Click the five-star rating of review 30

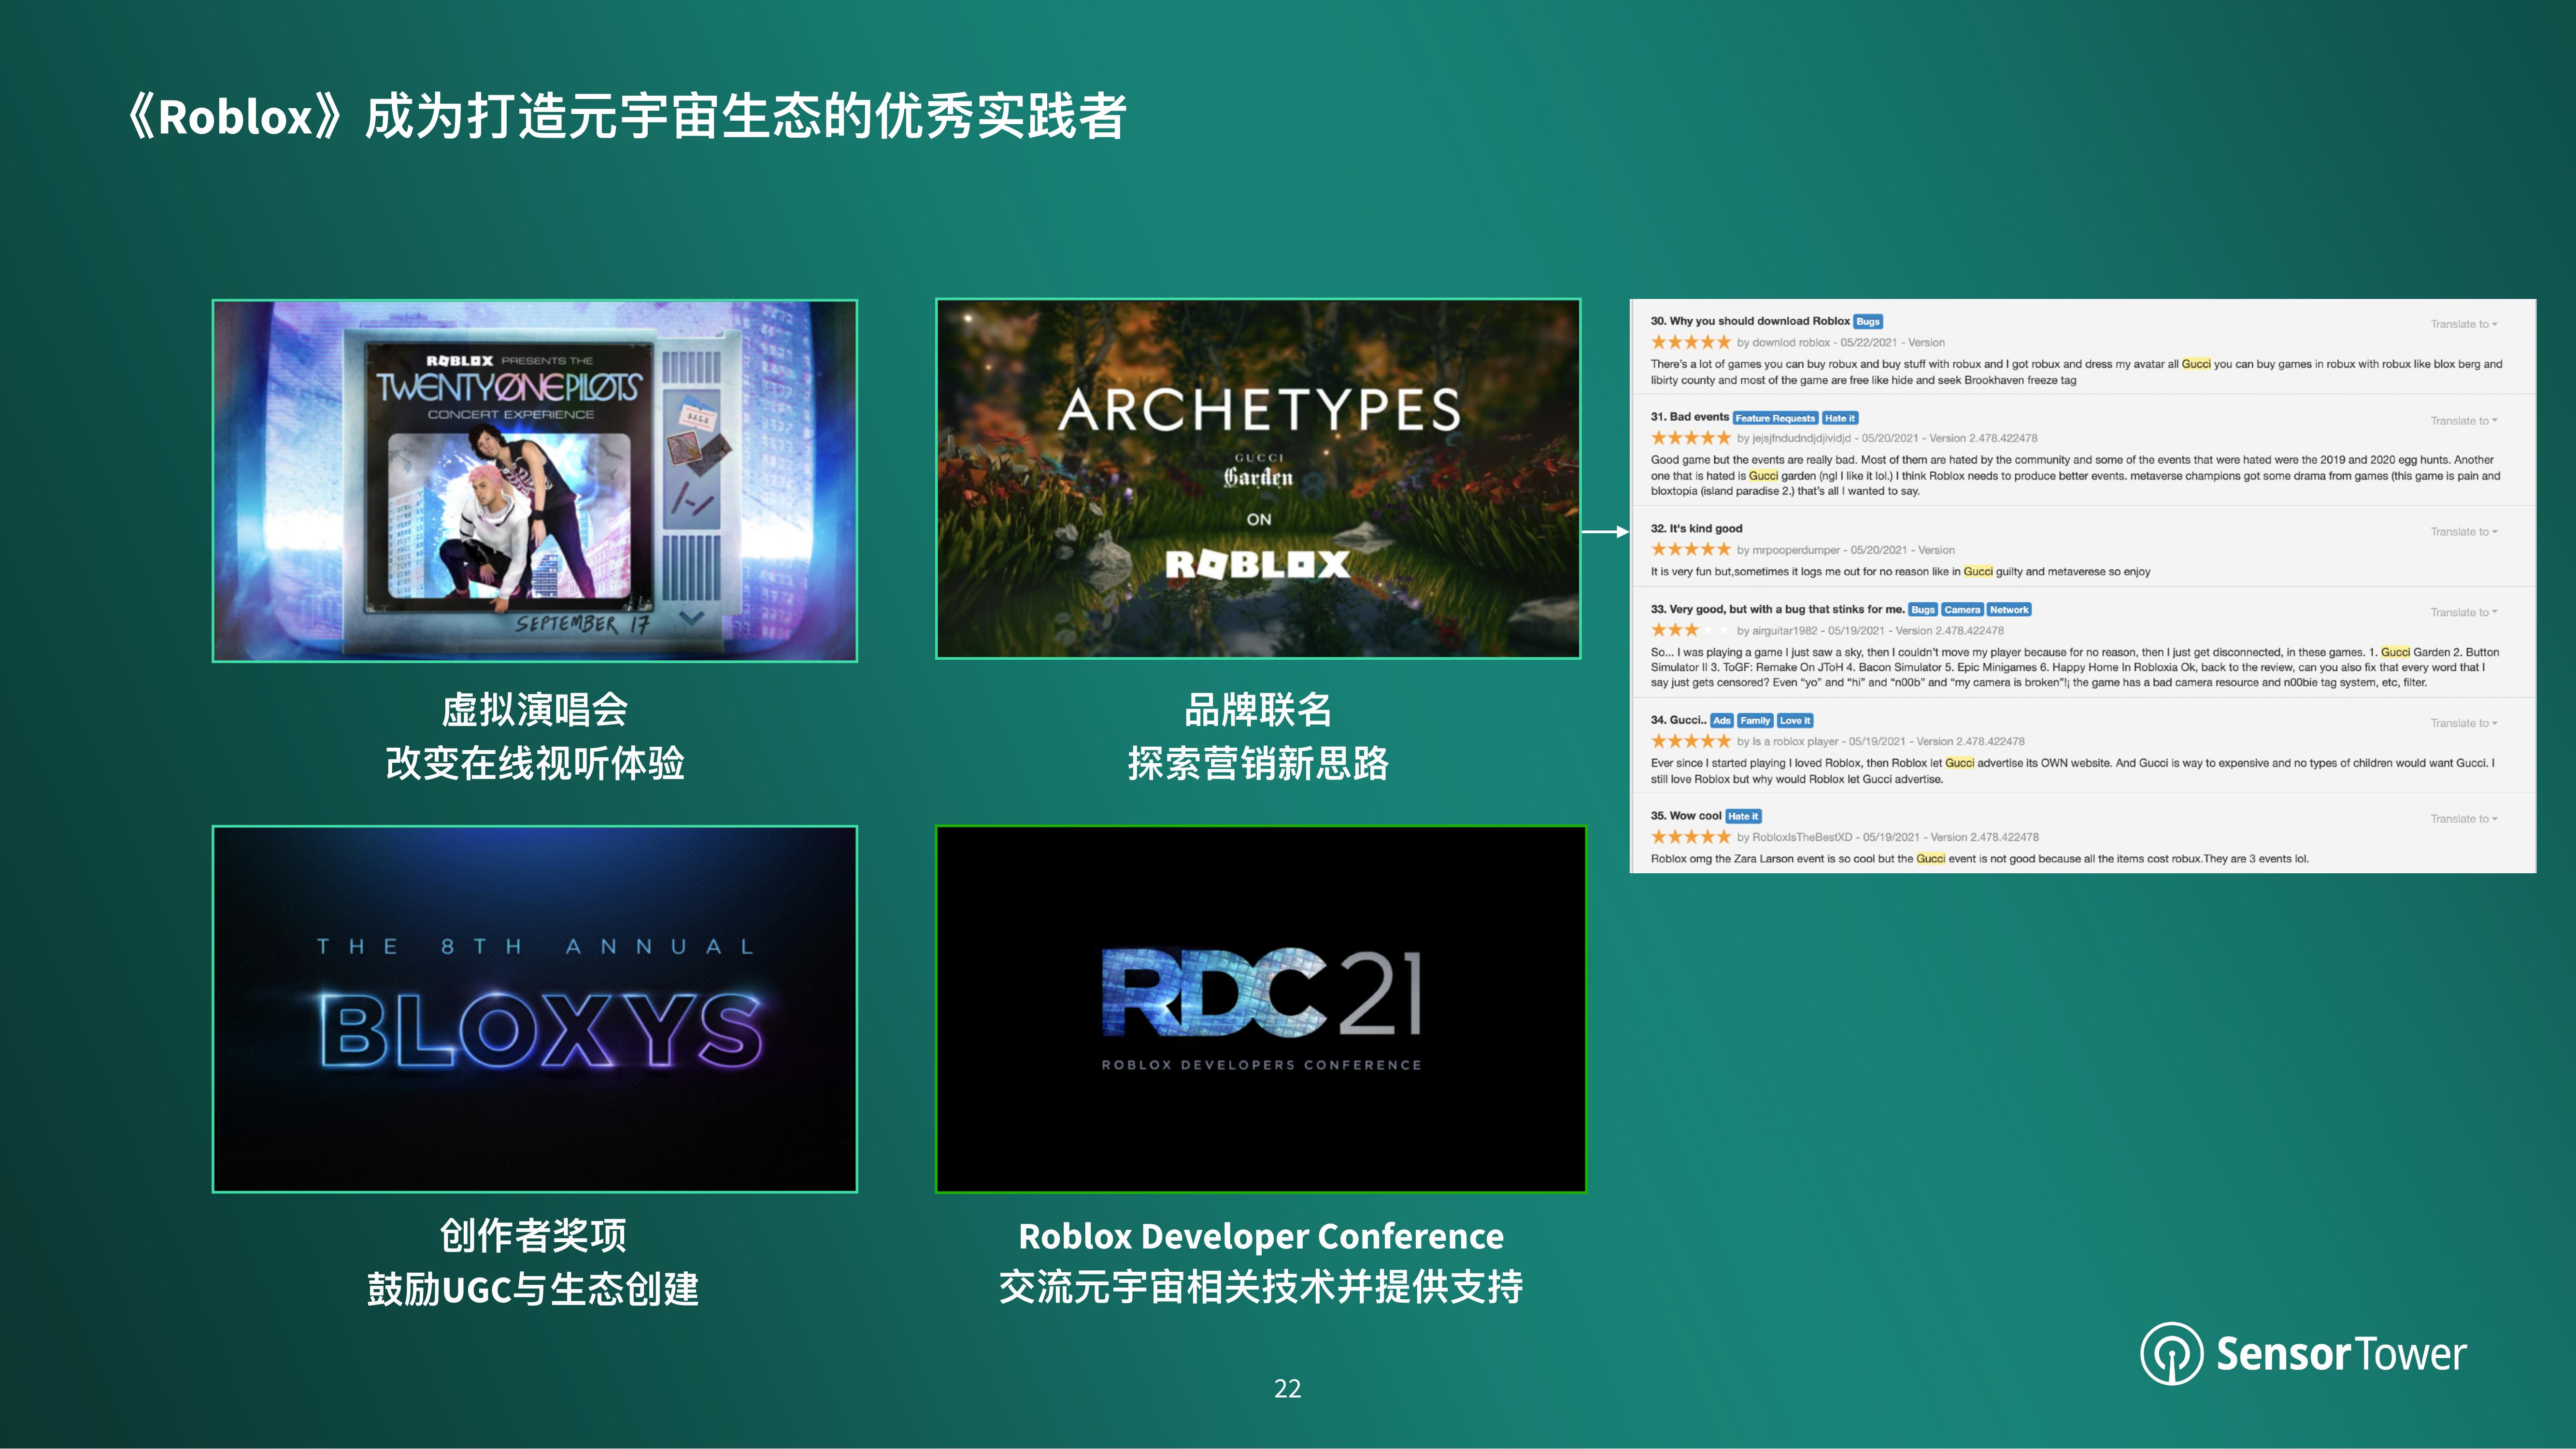(x=1690, y=342)
